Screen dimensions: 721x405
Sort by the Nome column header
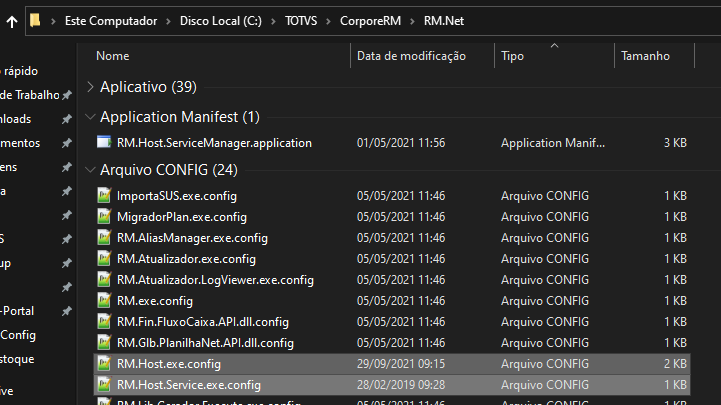coord(113,56)
